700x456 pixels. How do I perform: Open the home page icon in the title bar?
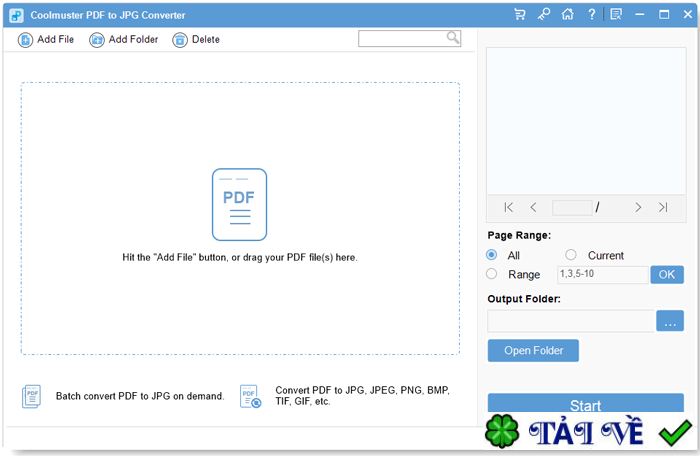pyautogui.click(x=567, y=15)
